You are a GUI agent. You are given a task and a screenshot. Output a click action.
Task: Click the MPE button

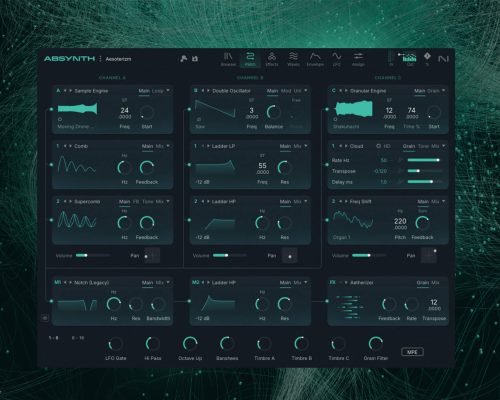click(412, 352)
